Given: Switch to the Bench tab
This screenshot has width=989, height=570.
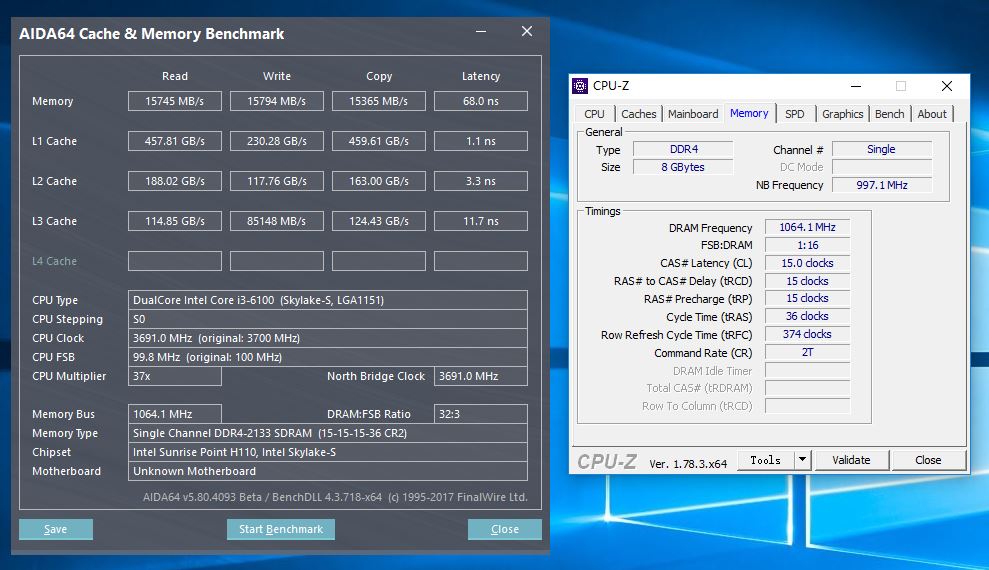Looking at the screenshot, I should coord(889,114).
